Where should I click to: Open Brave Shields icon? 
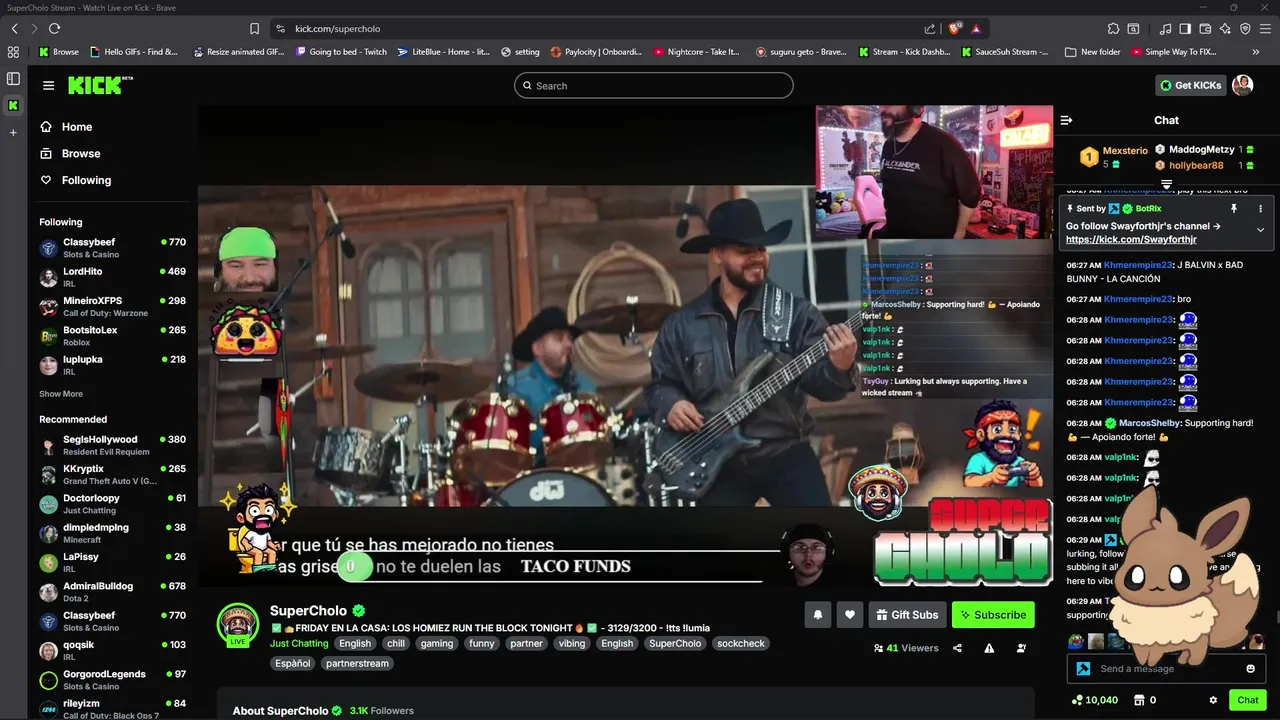click(x=954, y=28)
